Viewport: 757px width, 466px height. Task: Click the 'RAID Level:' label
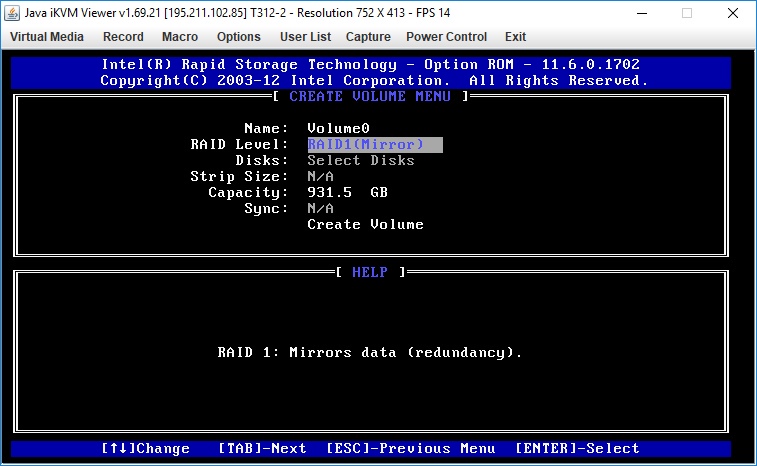pos(239,144)
